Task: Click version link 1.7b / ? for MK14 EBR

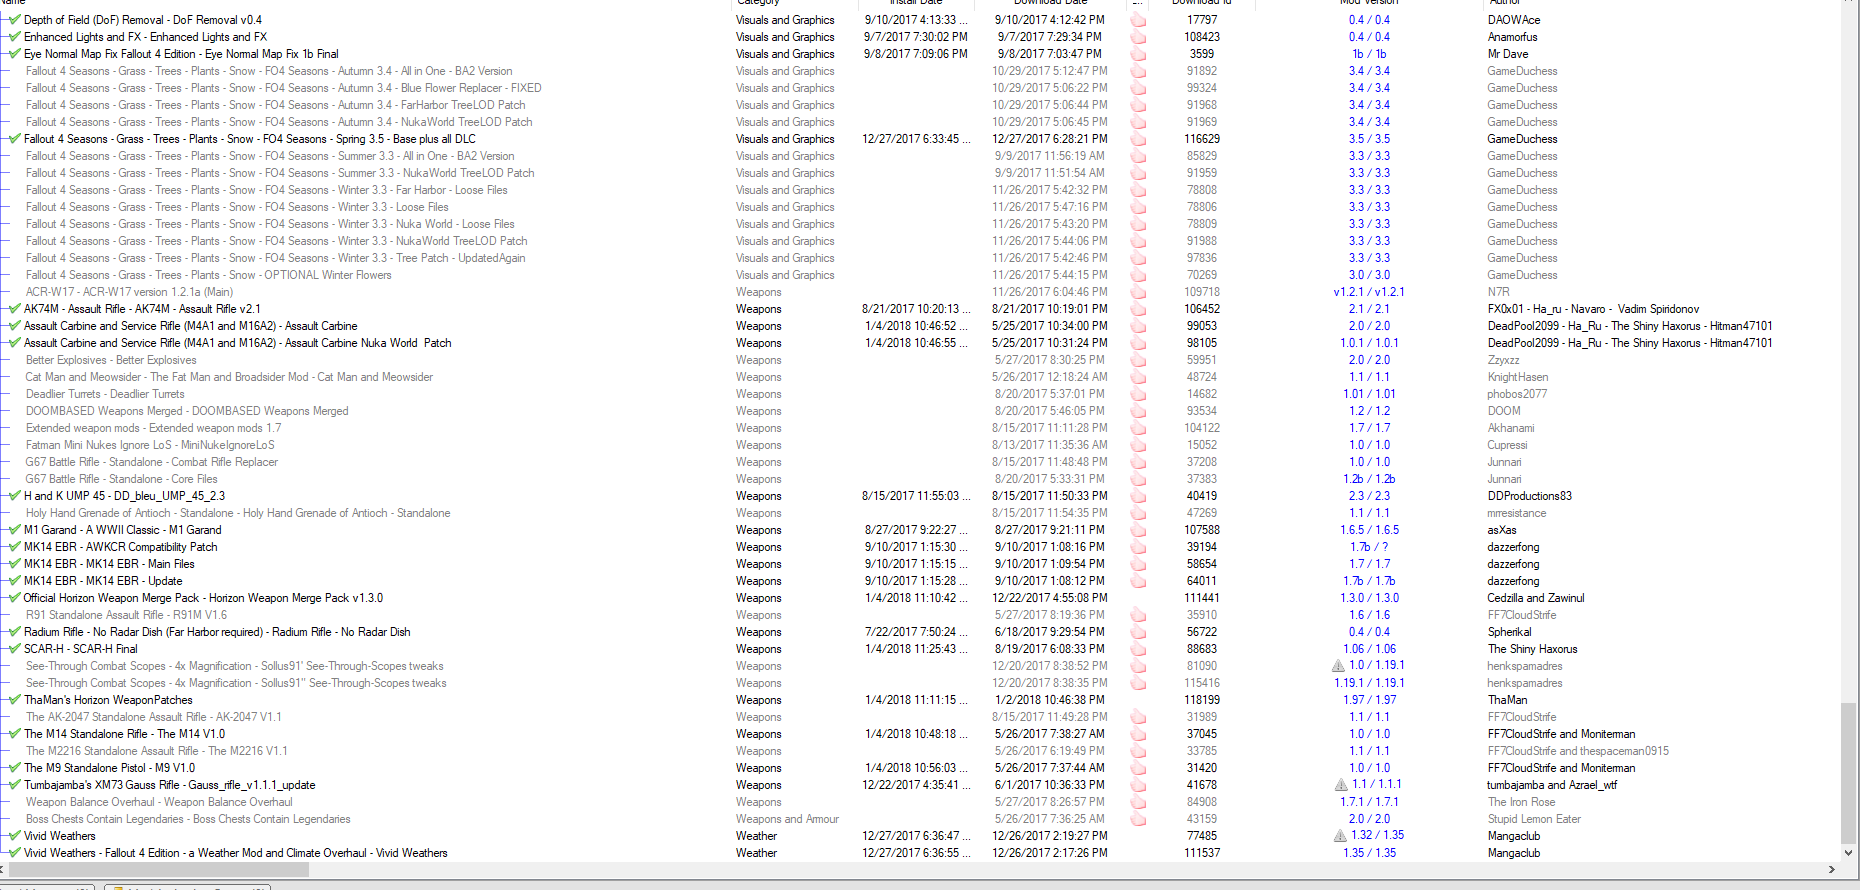Action: click(x=1369, y=547)
